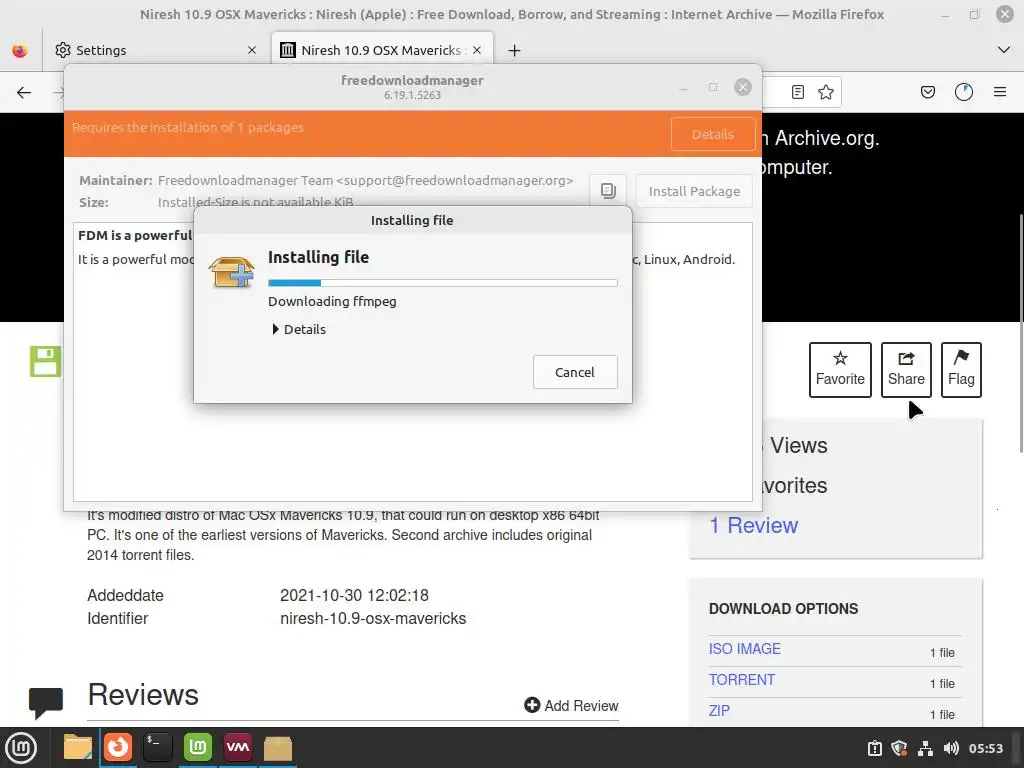Image resolution: width=1024 pixels, height=768 pixels.
Task: Click the Favorite button on Archive page
Action: coord(840,370)
